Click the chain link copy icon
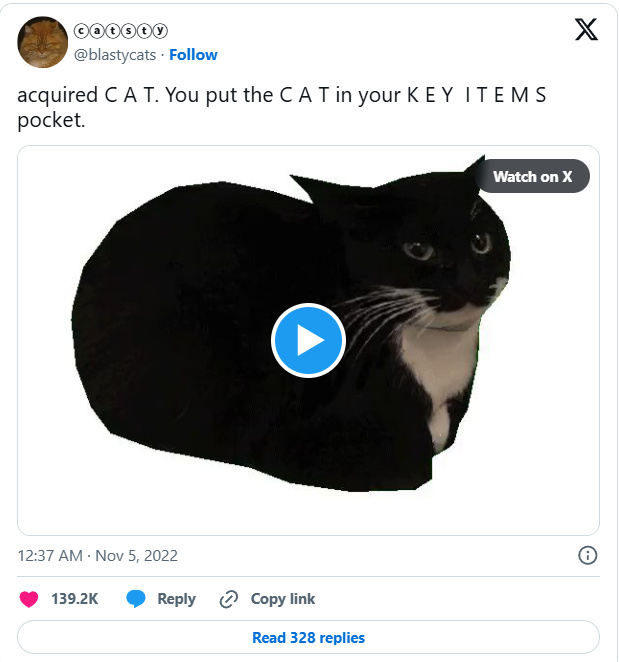 coord(229,599)
